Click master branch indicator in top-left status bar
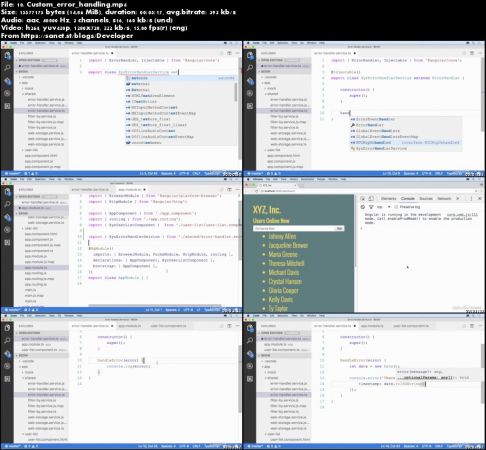Image resolution: width=486 pixels, height=450 pixels. tap(13, 174)
